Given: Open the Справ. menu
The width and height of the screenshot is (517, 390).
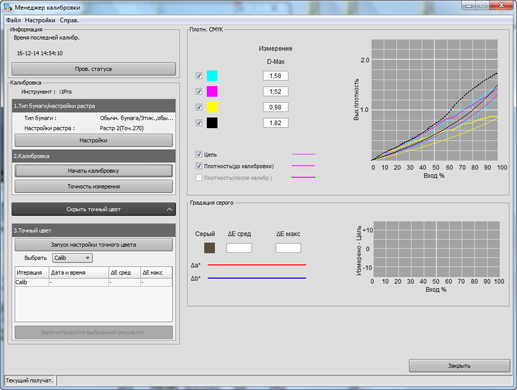Looking at the screenshot, I should (x=69, y=20).
